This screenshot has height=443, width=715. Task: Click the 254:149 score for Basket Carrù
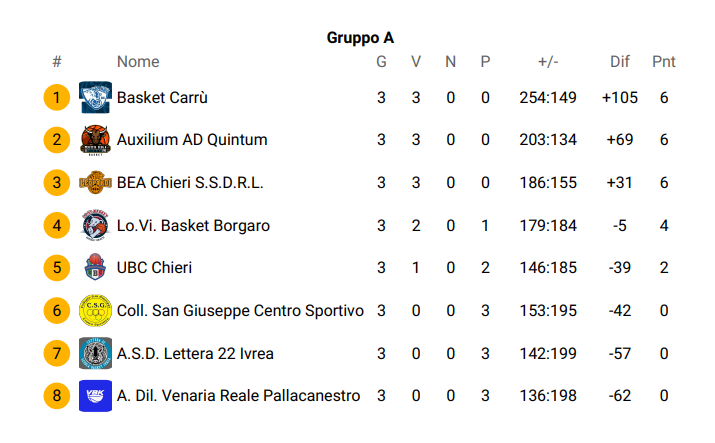(x=548, y=98)
